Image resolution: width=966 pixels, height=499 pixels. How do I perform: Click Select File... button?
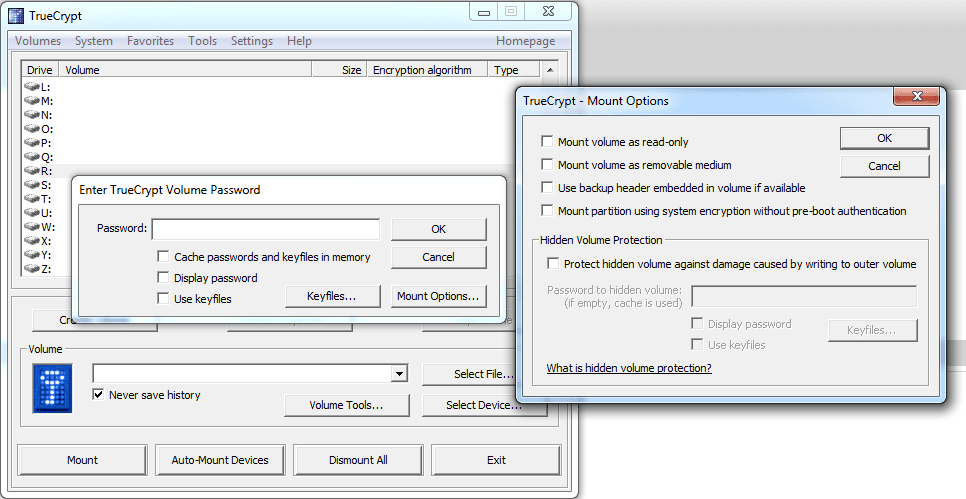pyautogui.click(x=469, y=374)
